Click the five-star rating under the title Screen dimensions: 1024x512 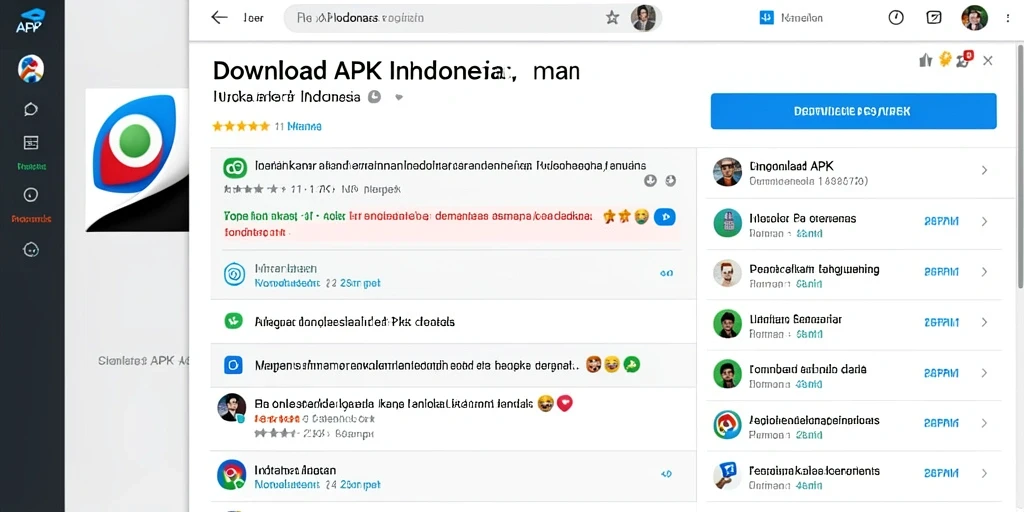(x=240, y=126)
